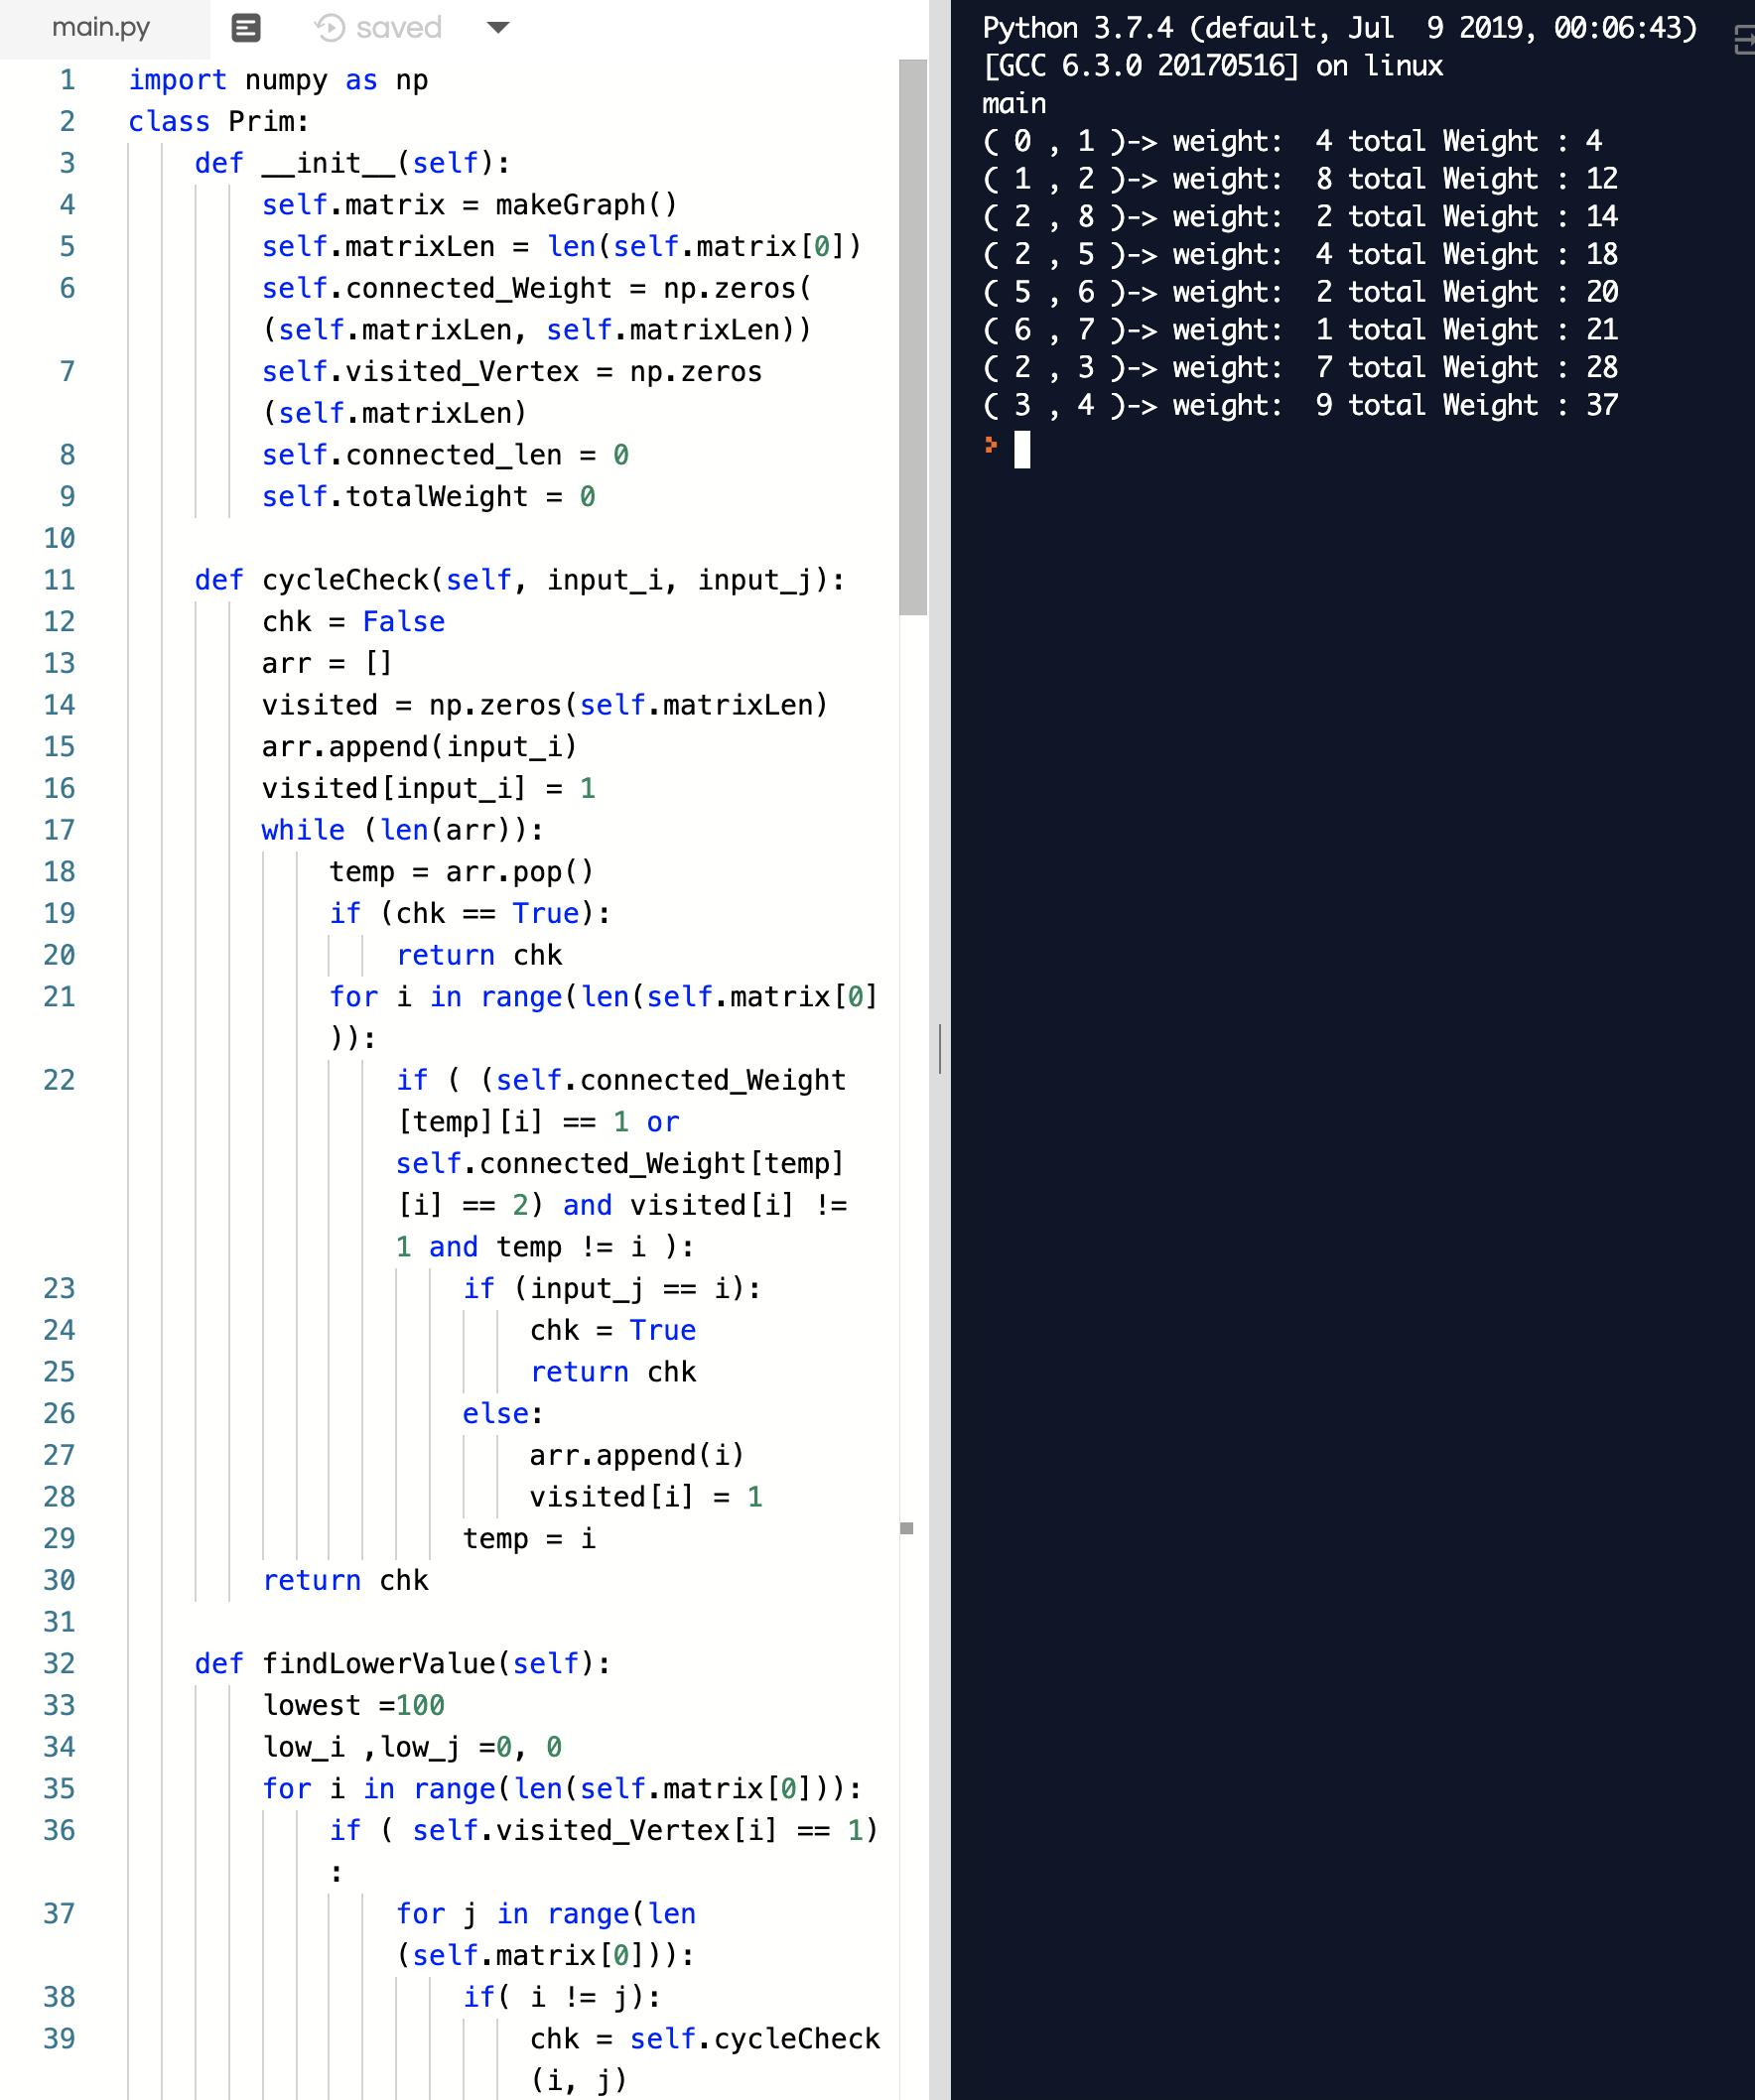Image resolution: width=1755 pixels, height=2100 pixels.
Task: Click the code formatter icon beside main.py
Action: 246,28
